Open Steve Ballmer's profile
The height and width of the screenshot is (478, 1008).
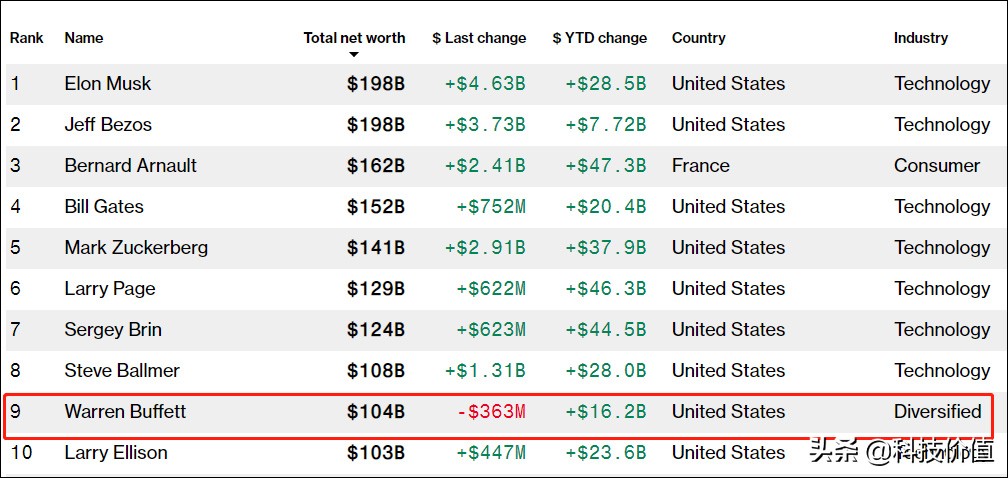(122, 371)
